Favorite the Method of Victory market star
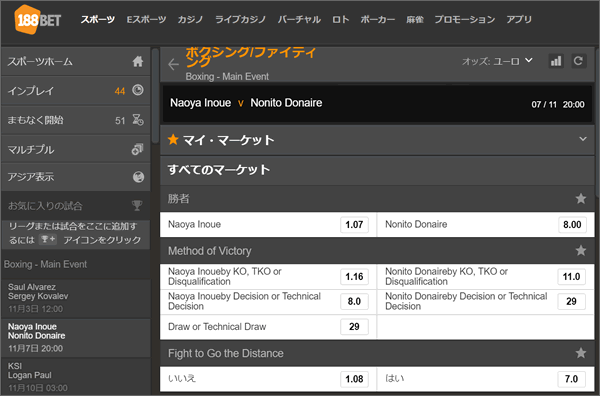600x396 pixels. pyautogui.click(x=581, y=250)
